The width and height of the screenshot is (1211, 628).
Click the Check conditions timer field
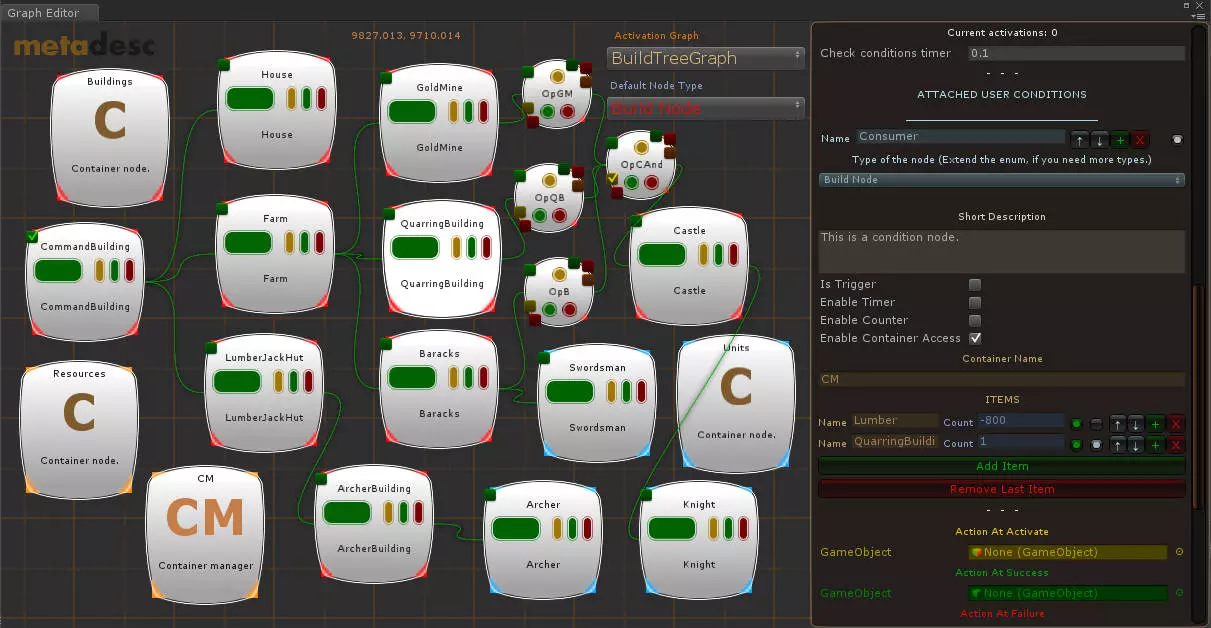pyautogui.click(x=1076, y=53)
